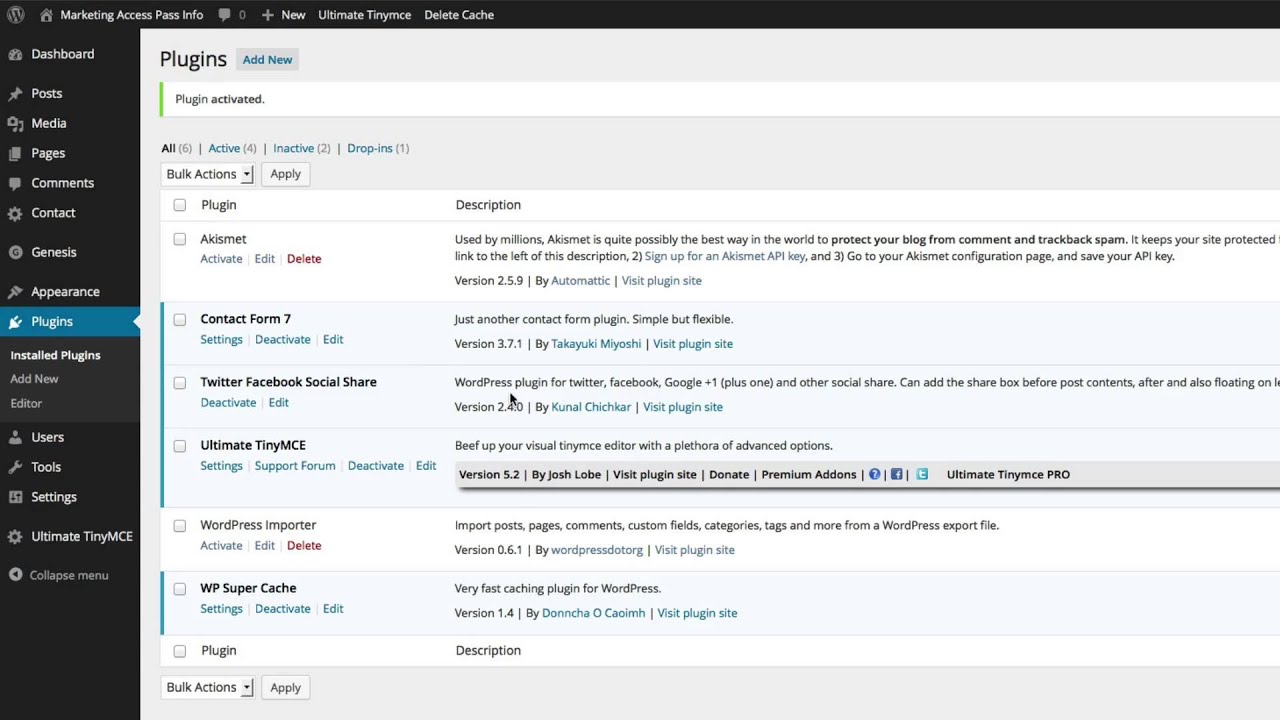Select the Installed Plugins submenu item
The image size is (1280, 720).
click(x=55, y=355)
